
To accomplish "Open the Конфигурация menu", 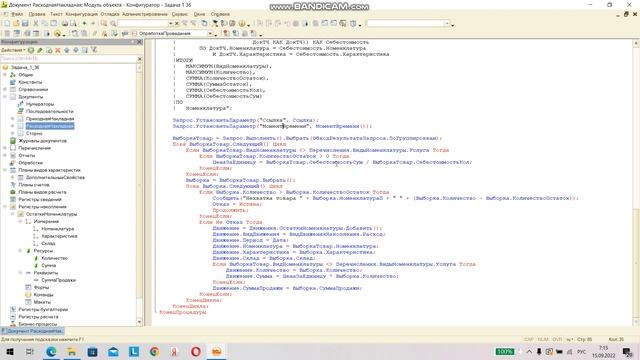I will click(x=81, y=14).
